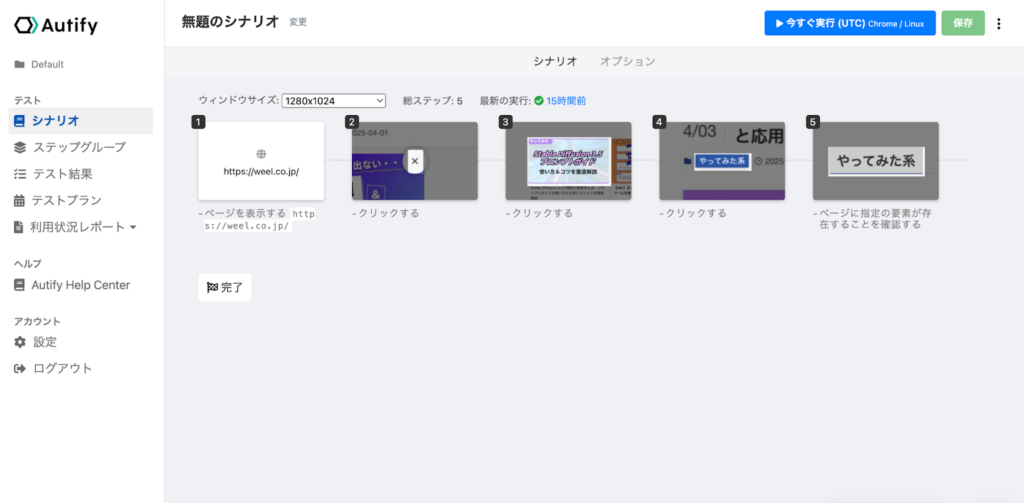Image resolution: width=1024 pixels, height=503 pixels.
Task: Run scenario with 今すぐ実行 button
Action: pyautogui.click(x=850, y=23)
